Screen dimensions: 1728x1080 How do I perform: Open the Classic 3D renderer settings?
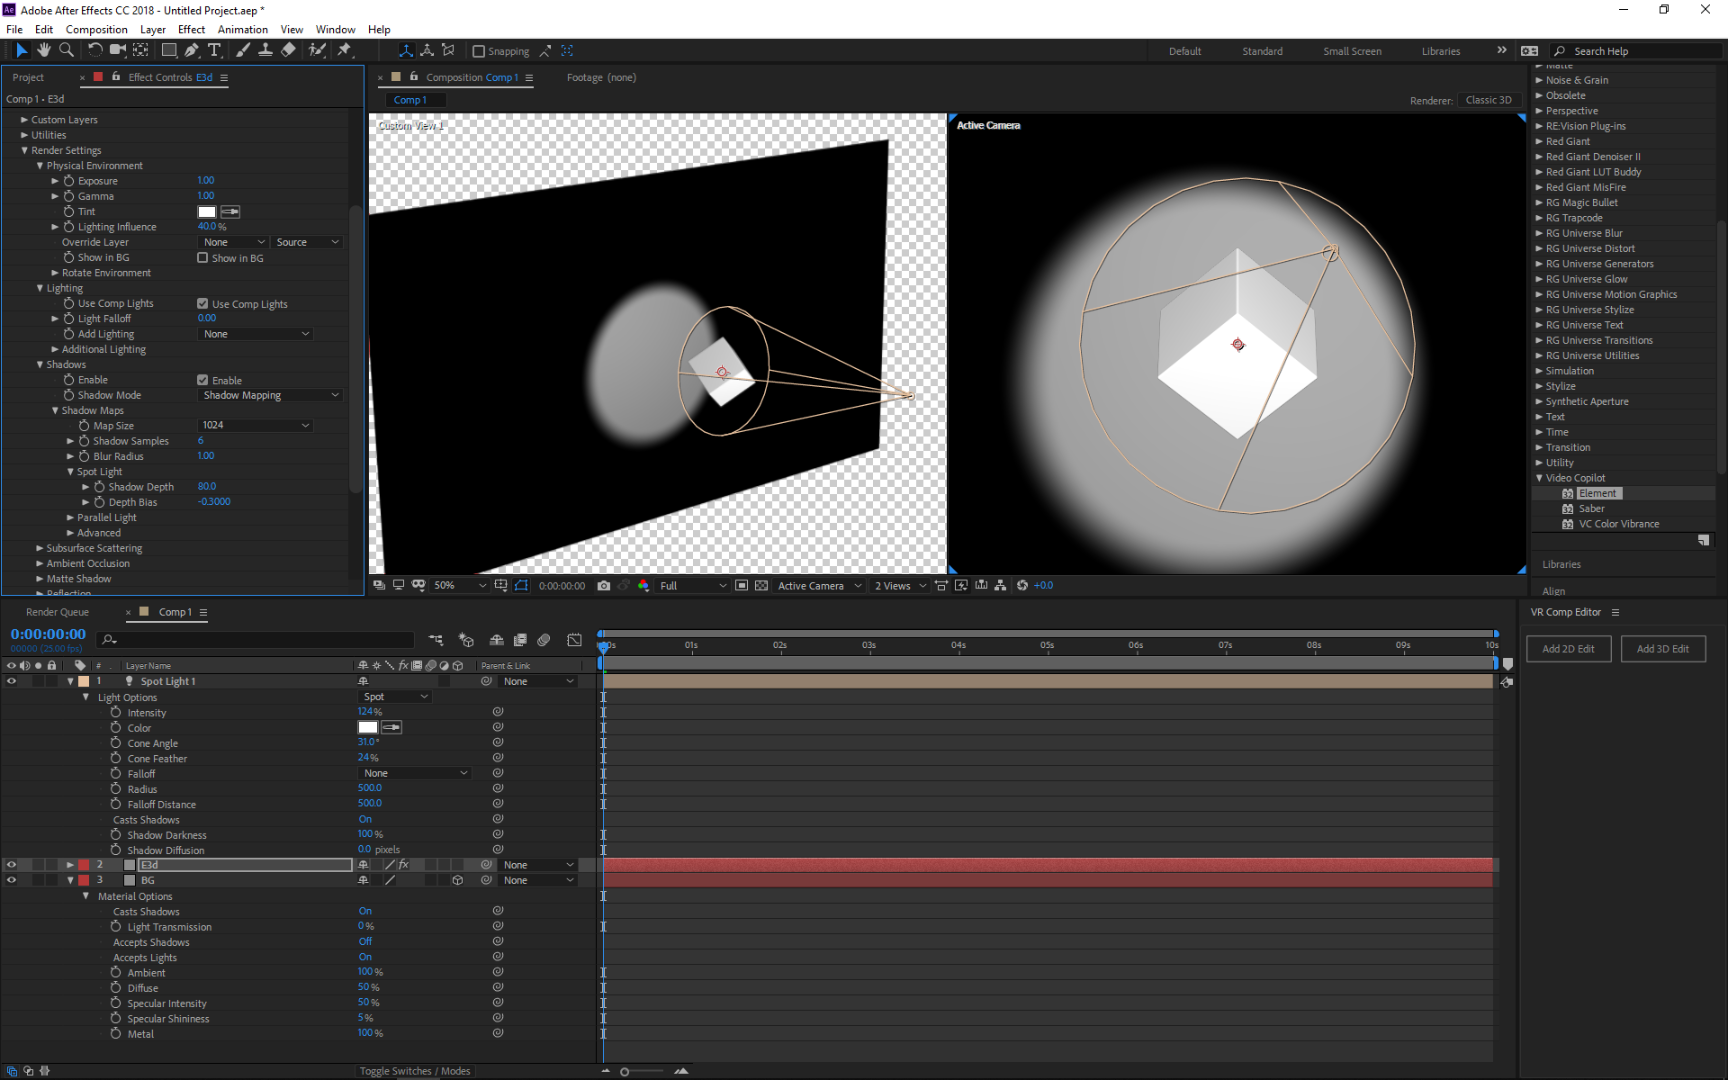point(1489,99)
